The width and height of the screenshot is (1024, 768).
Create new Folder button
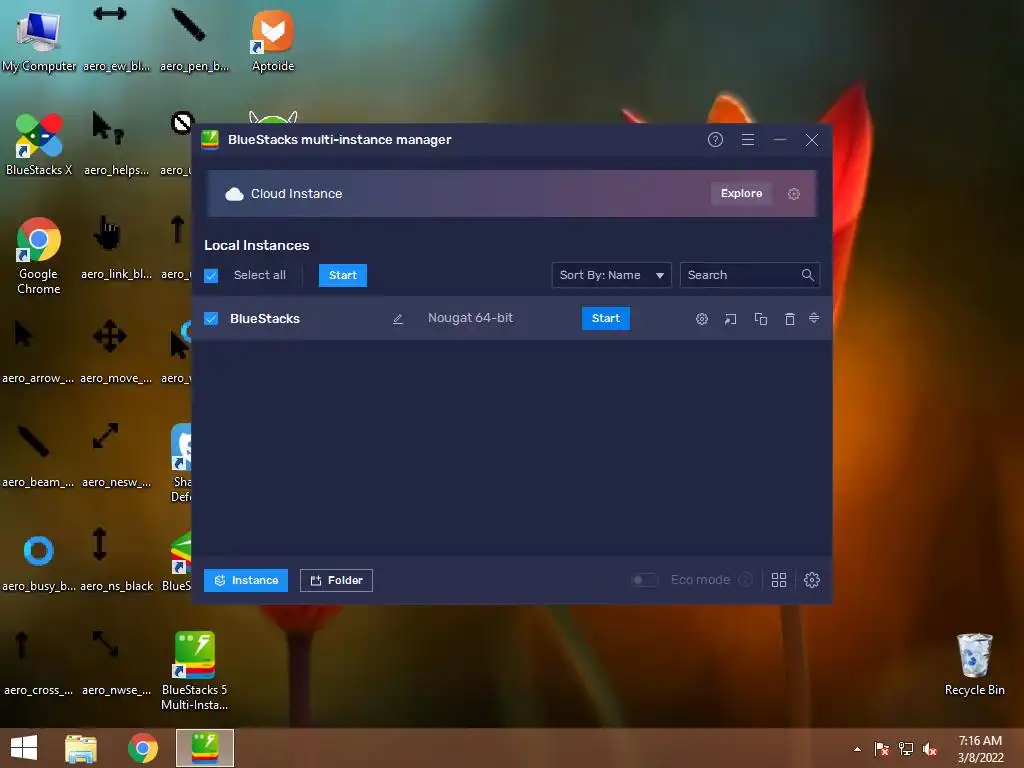pyautogui.click(x=336, y=581)
